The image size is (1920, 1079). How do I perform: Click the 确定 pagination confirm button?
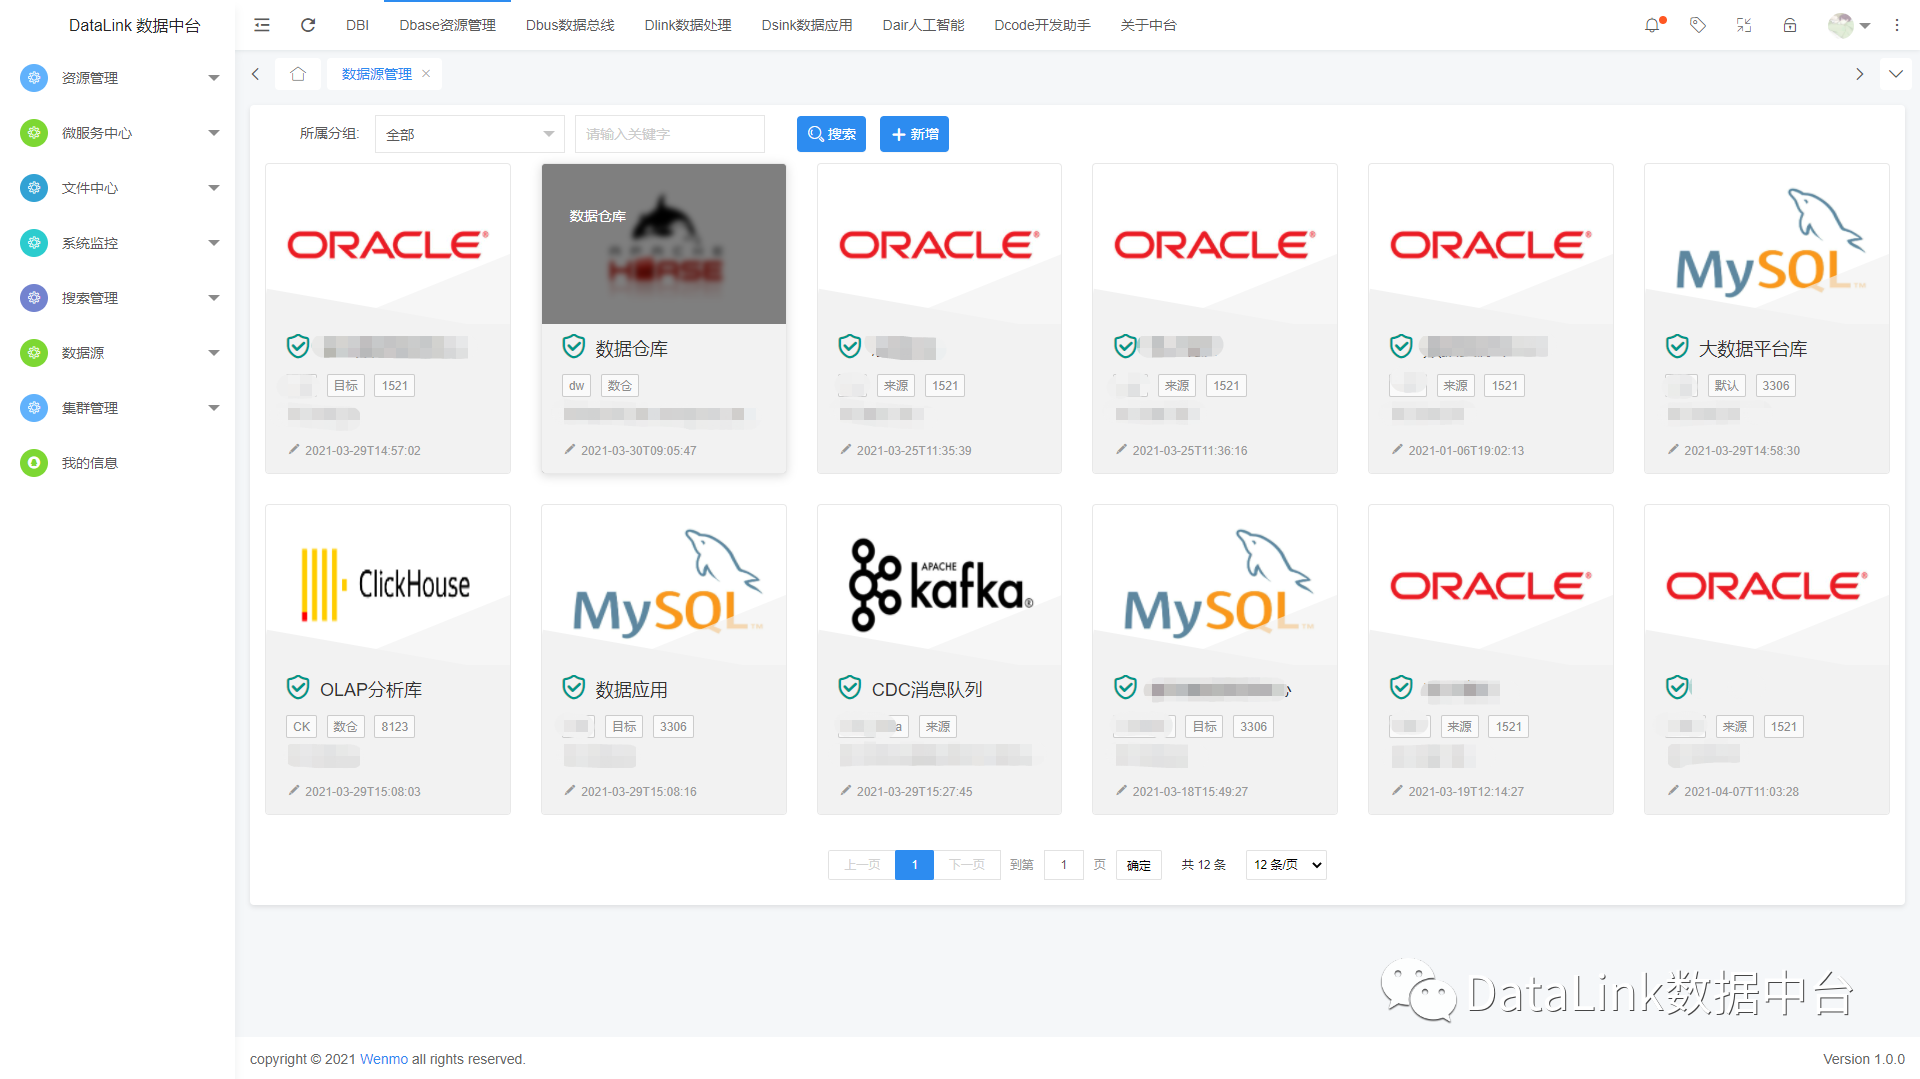1139,865
